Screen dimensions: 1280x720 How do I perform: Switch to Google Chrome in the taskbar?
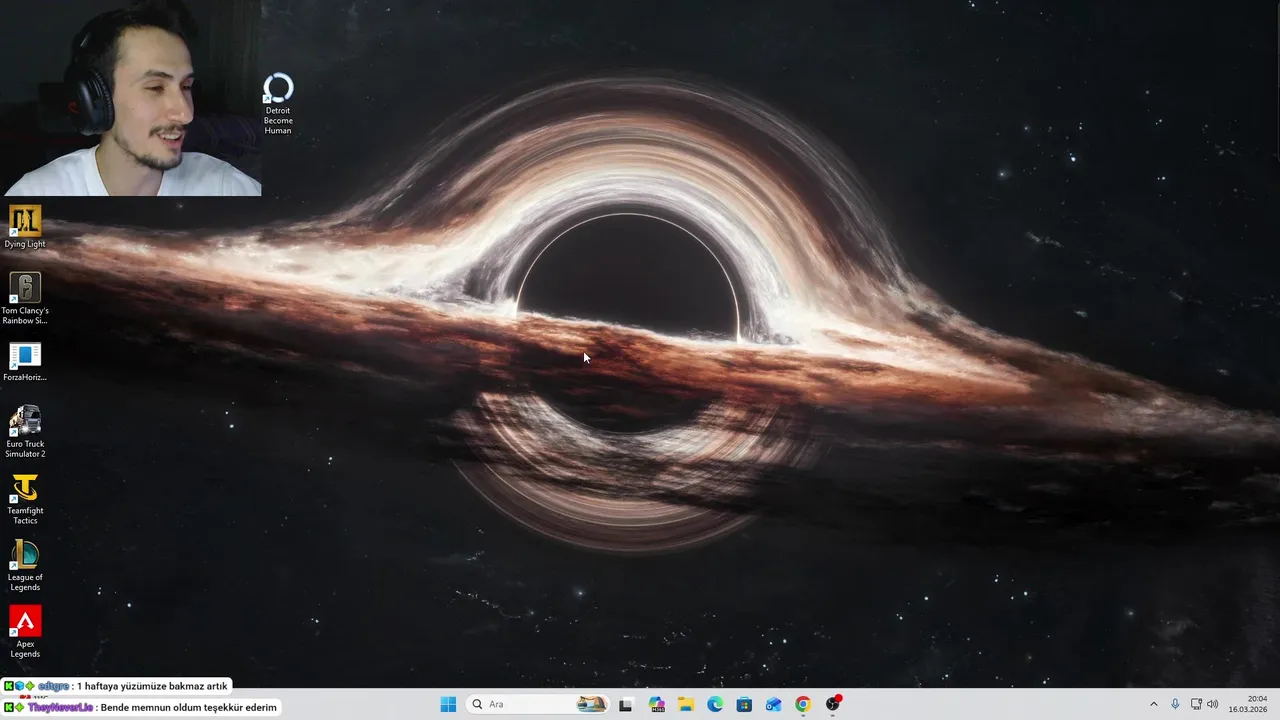pyautogui.click(x=802, y=704)
